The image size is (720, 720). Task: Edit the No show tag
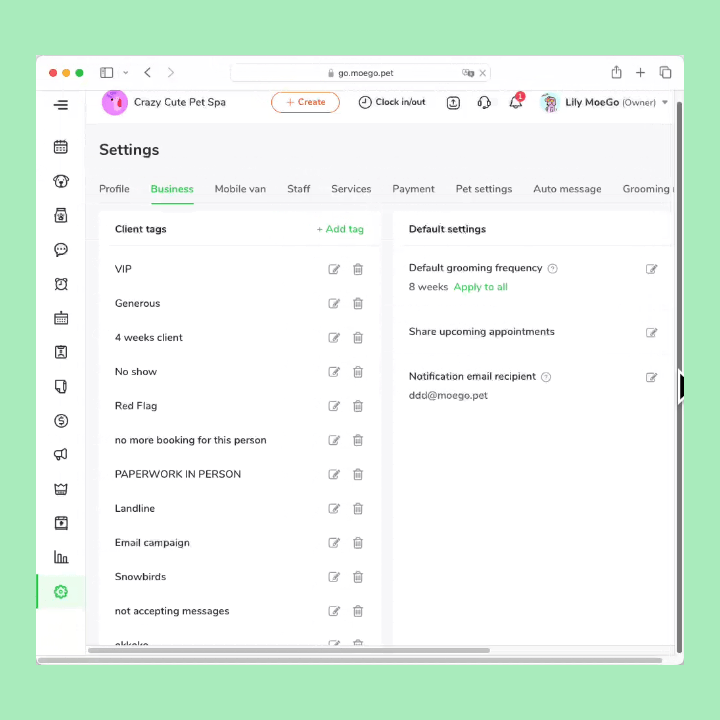(x=334, y=371)
